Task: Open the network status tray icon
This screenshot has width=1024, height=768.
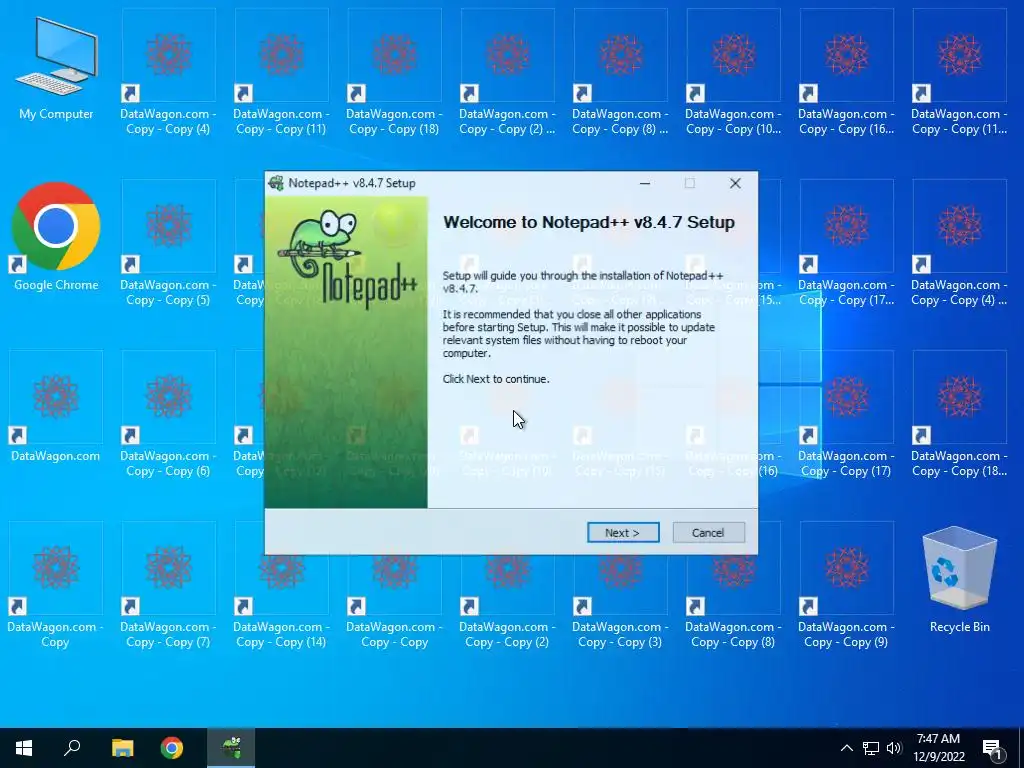Action: point(871,748)
